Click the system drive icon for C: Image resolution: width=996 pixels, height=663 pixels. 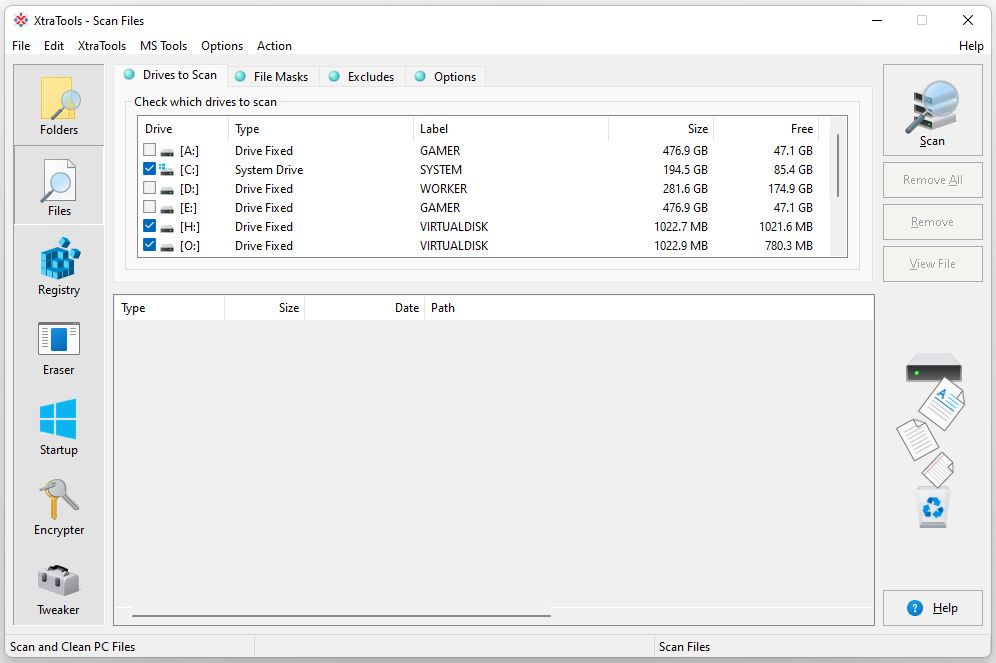(x=166, y=170)
